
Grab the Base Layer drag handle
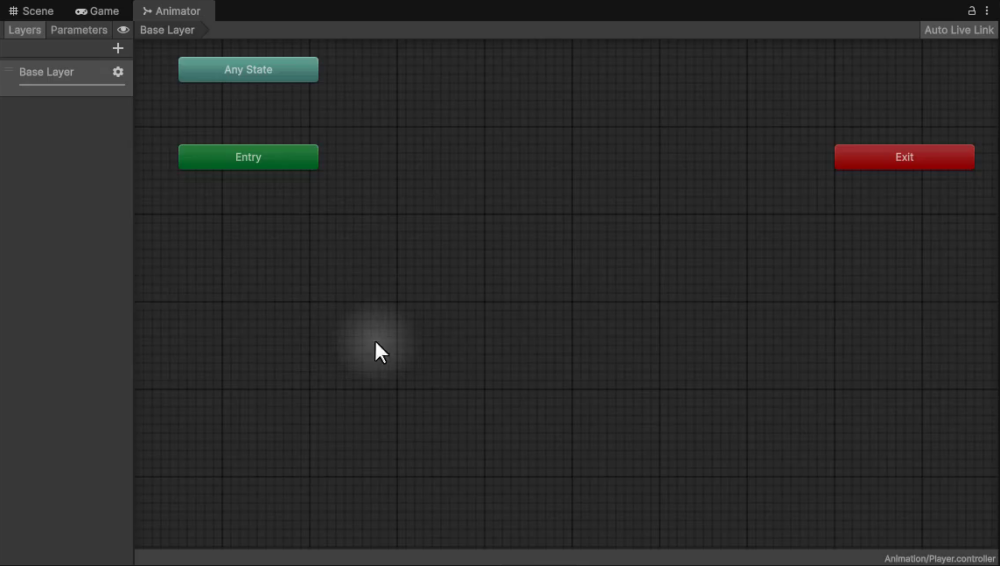(x=8, y=70)
